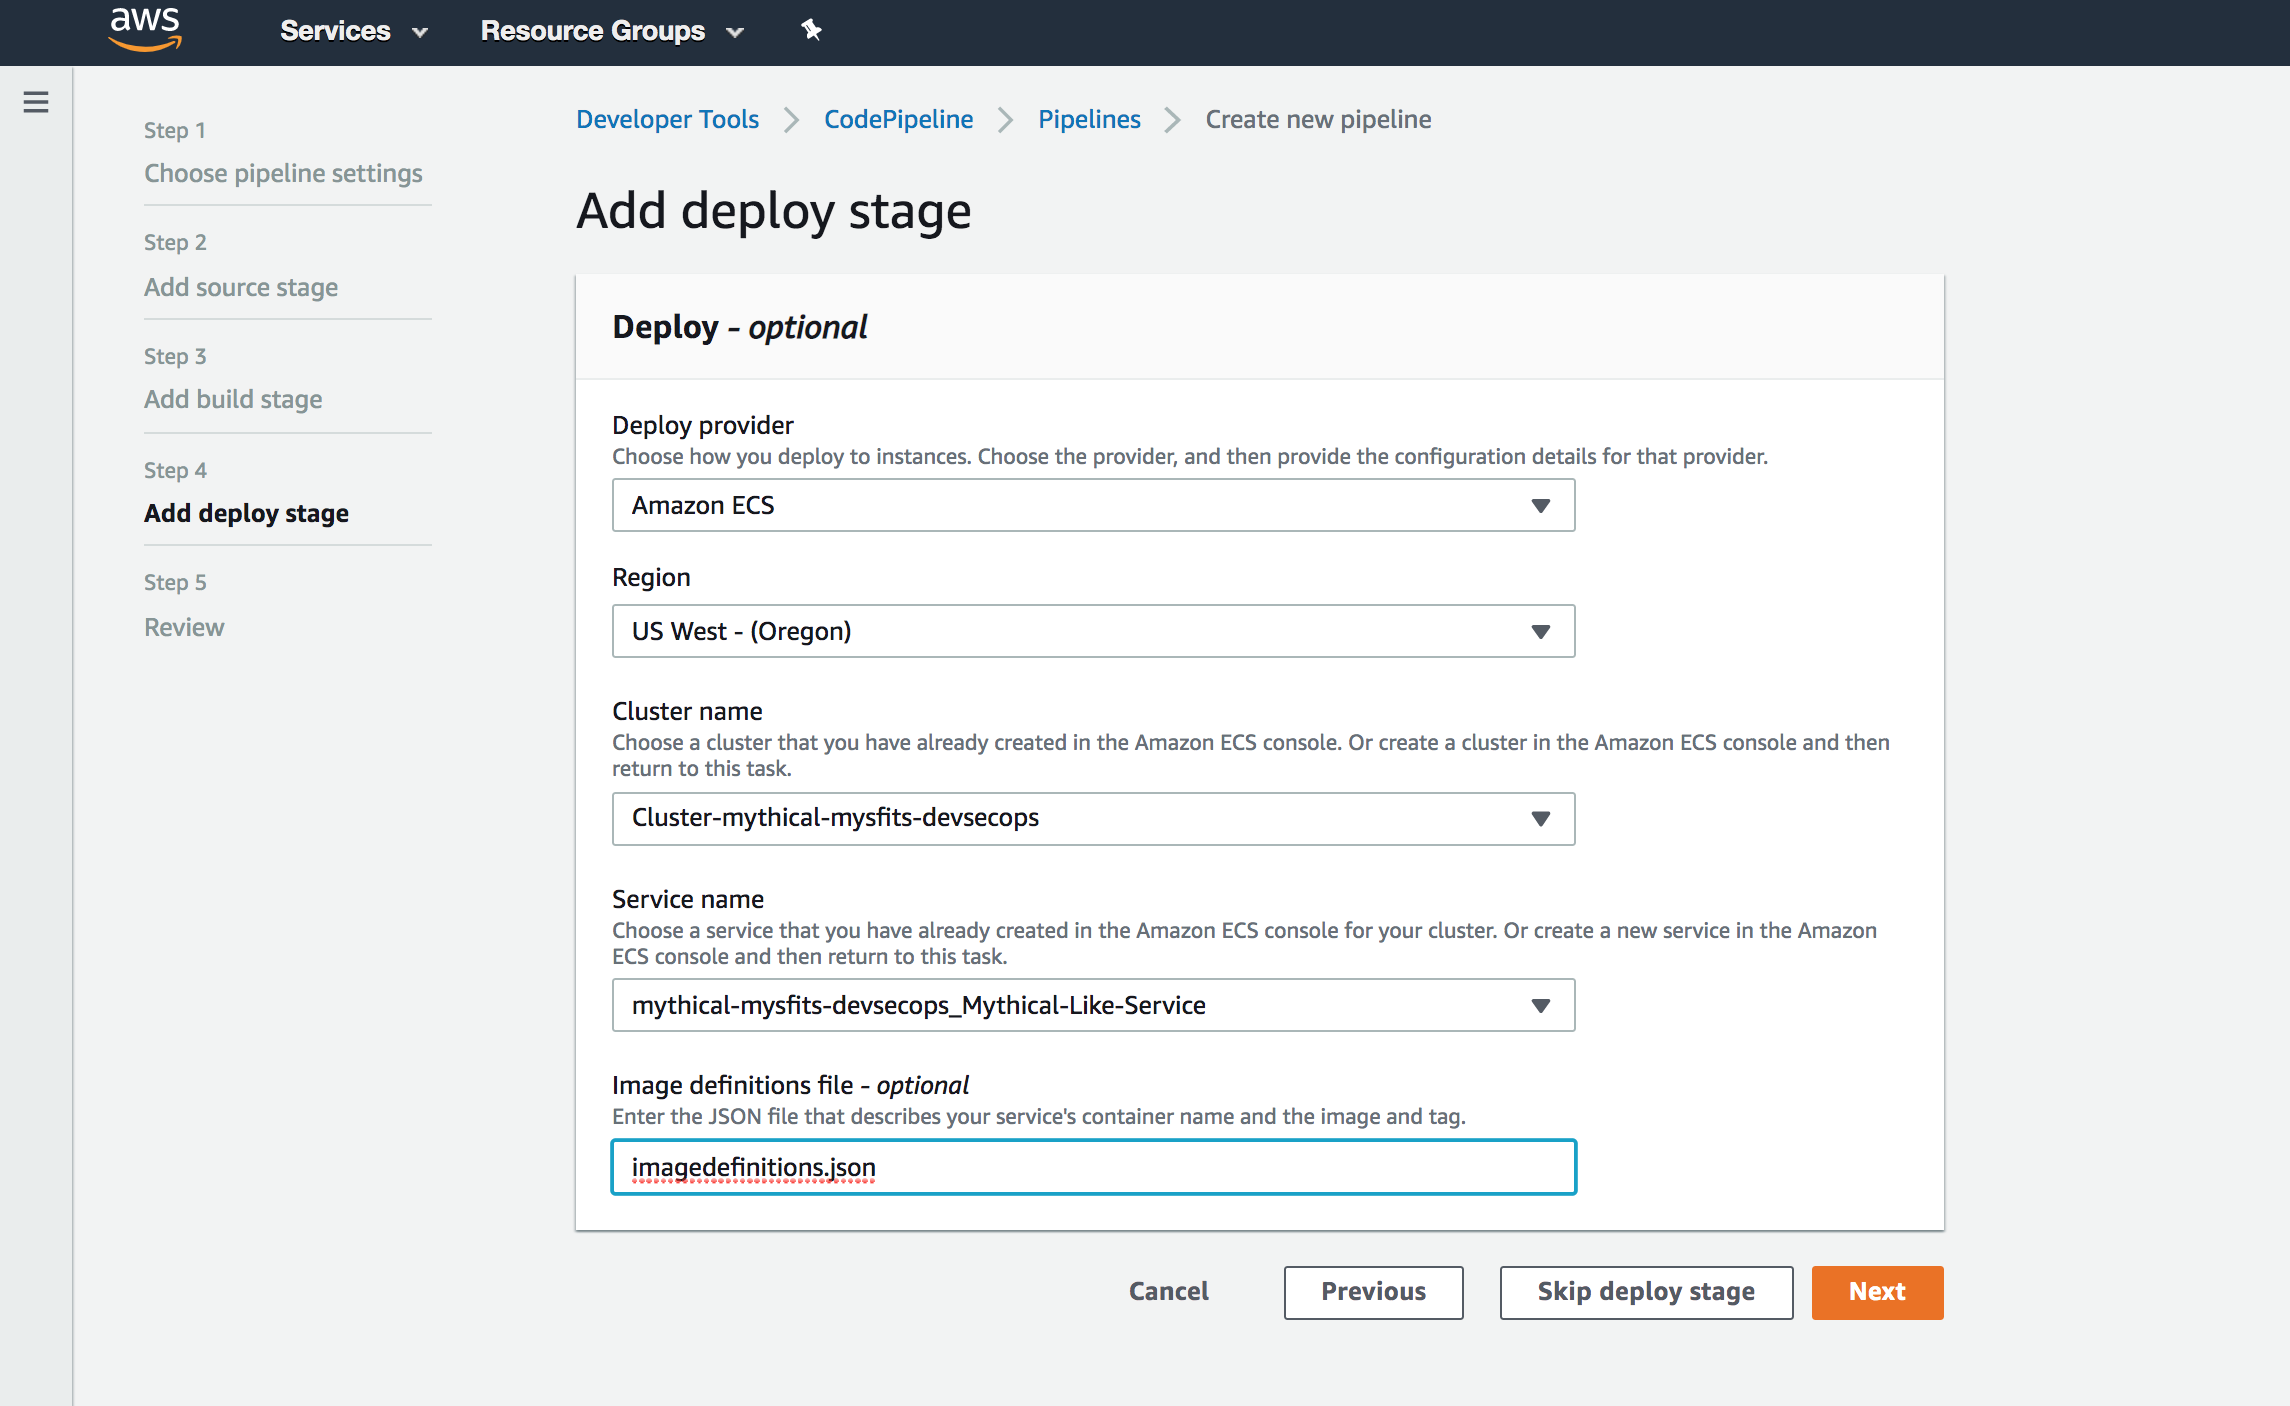Click the orange Next button
The width and height of the screenshot is (2290, 1406).
click(x=1877, y=1292)
